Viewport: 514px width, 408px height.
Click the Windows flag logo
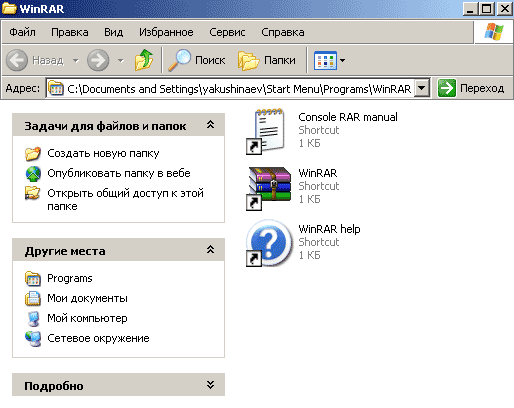coord(494,32)
